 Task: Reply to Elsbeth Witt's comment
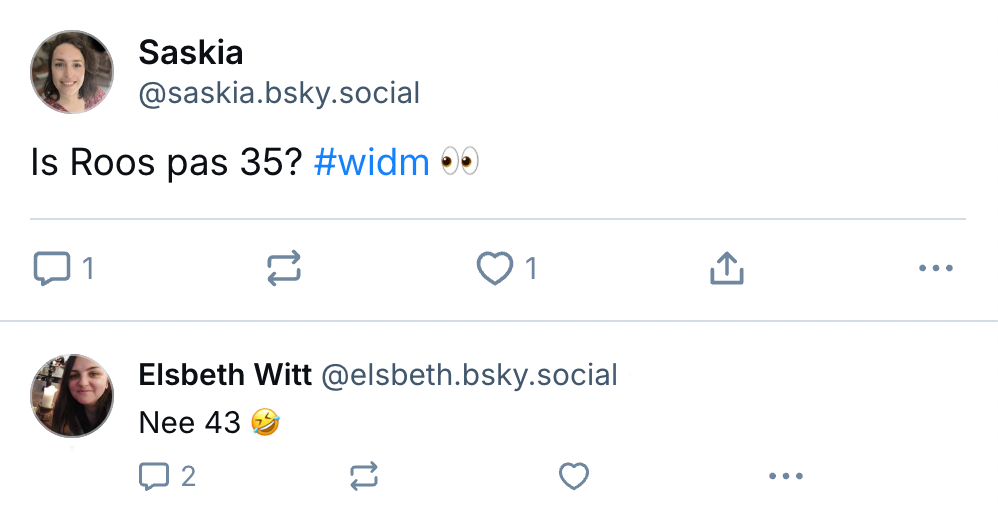[x=154, y=477]
